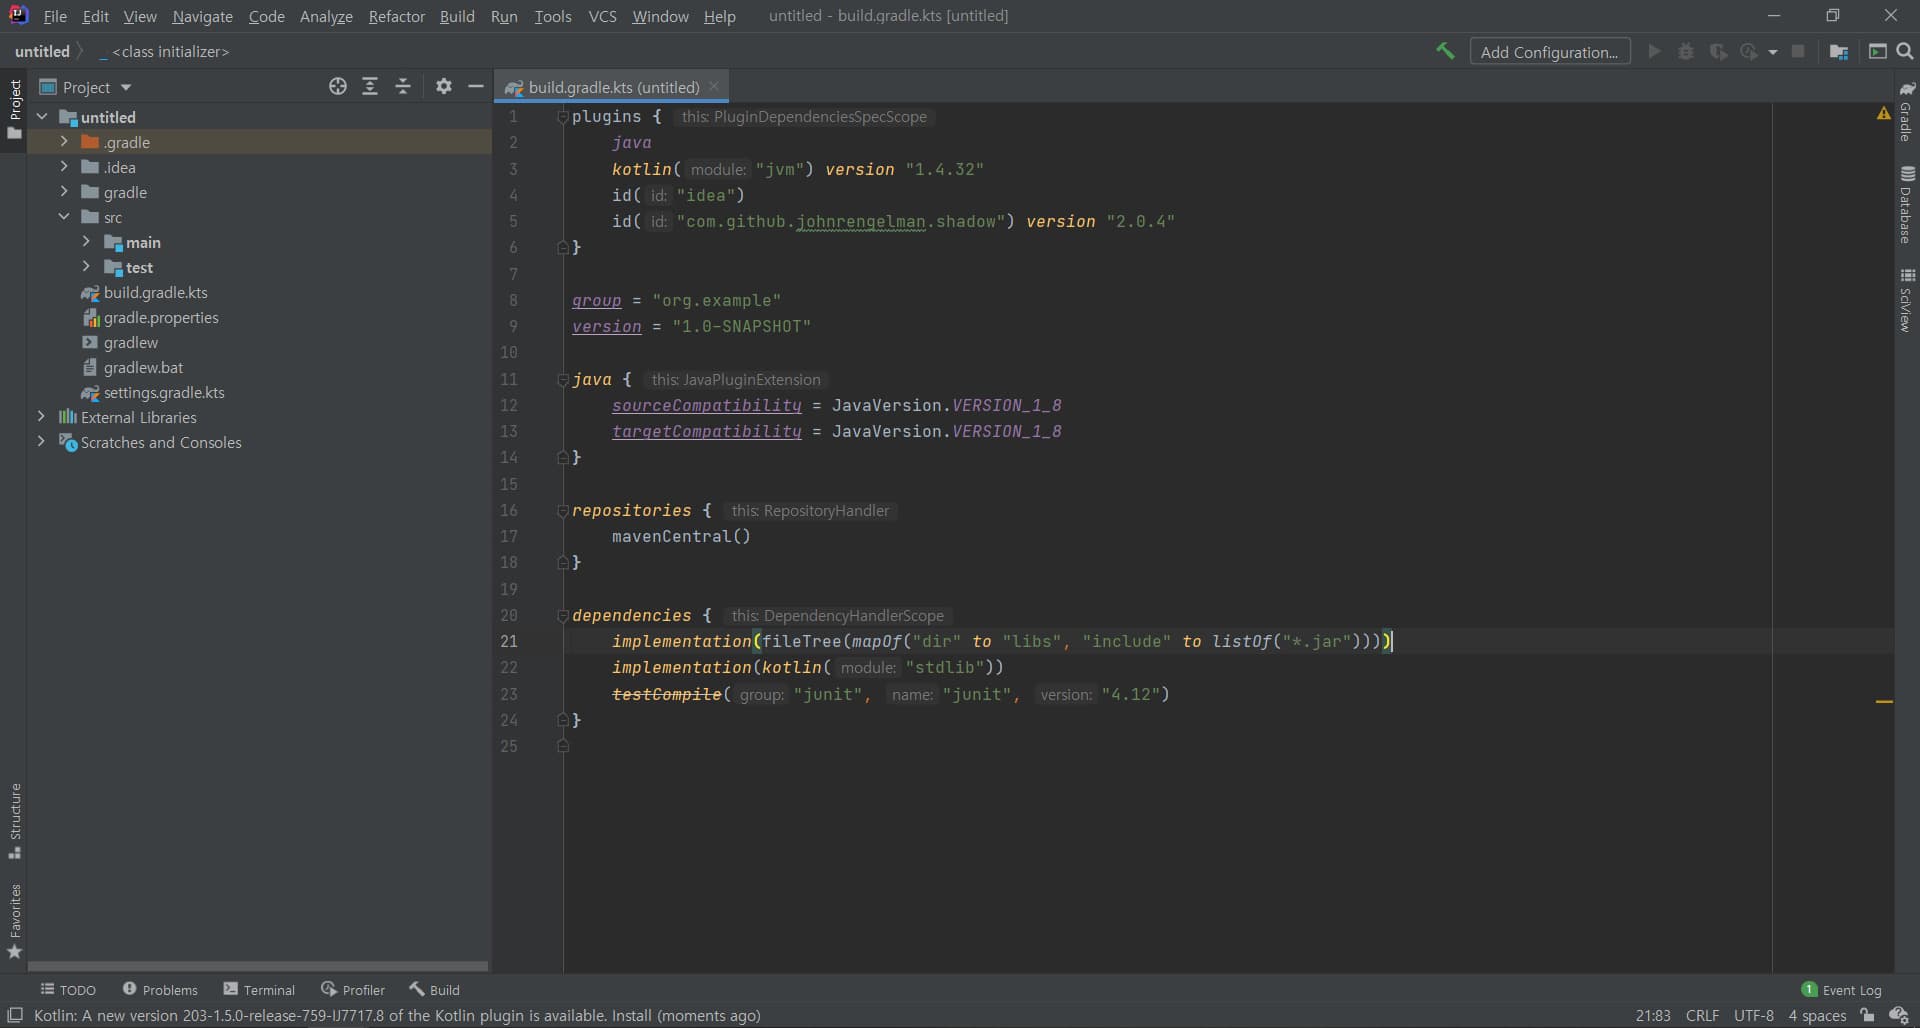The image size is (1920, 1028).
Task: Run with Coverage using the coverage icon
Action: tap(1719, 51)
